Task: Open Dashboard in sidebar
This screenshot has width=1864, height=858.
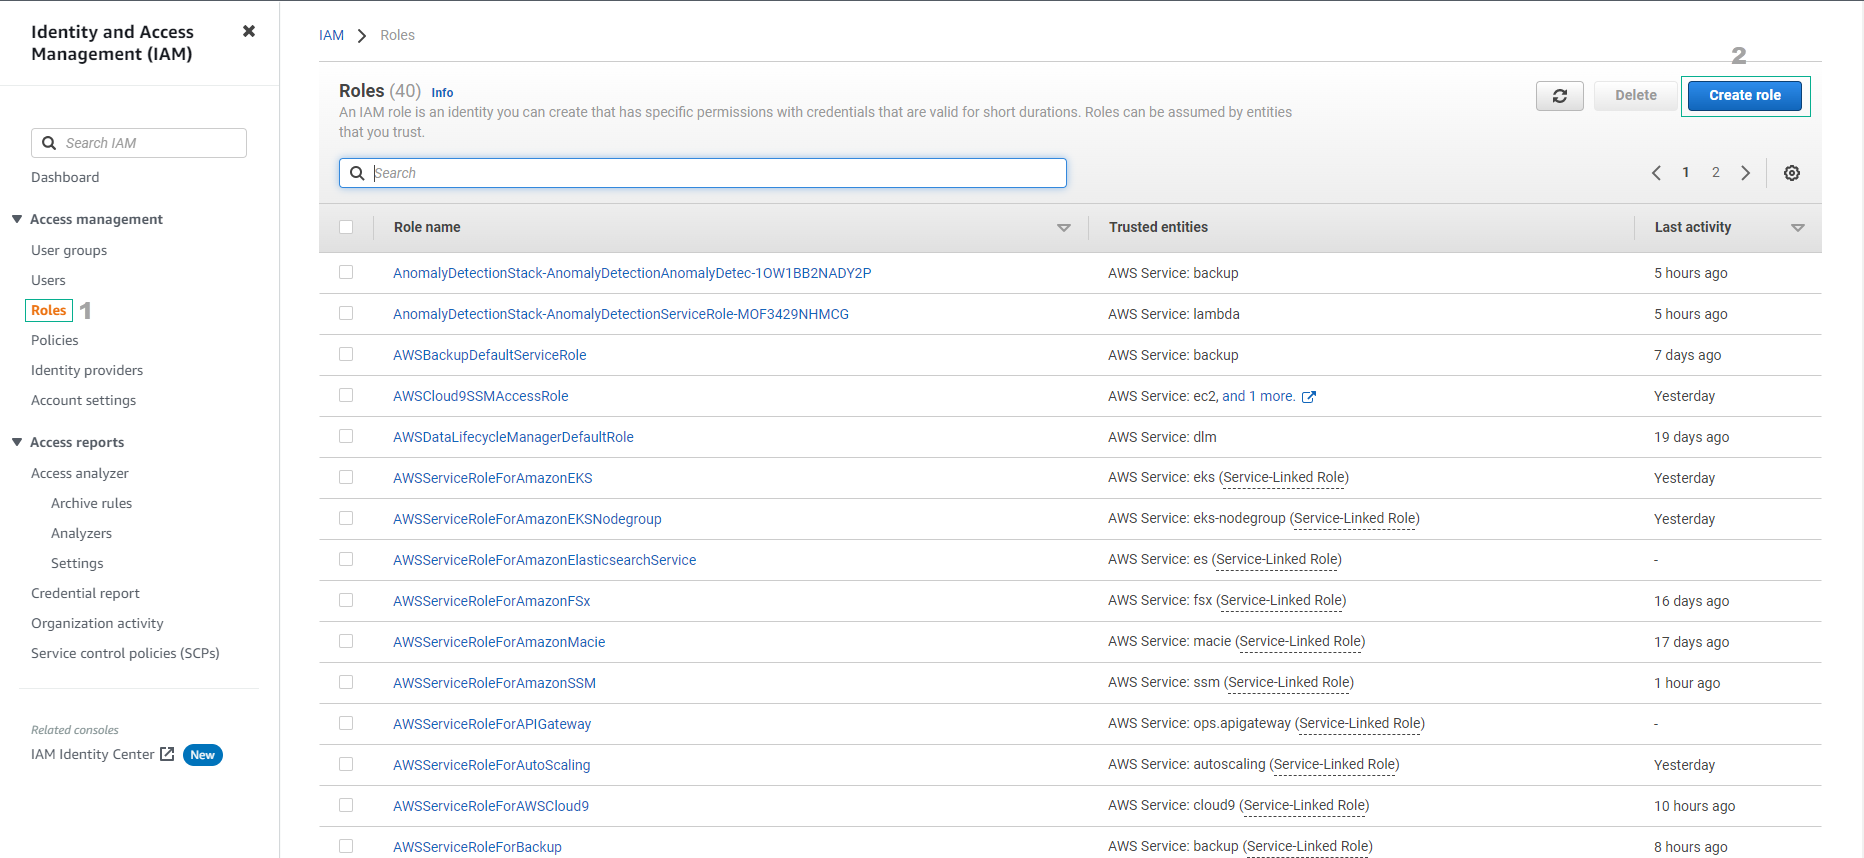Action: pos(65,177)
